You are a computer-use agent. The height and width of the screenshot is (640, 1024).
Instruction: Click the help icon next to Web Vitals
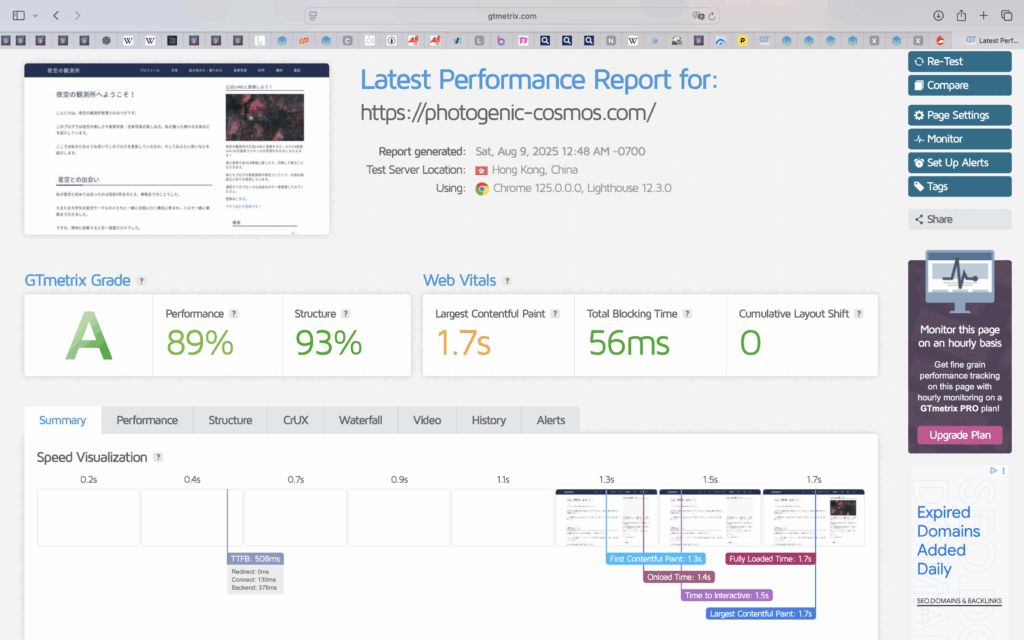pos(507,281)
